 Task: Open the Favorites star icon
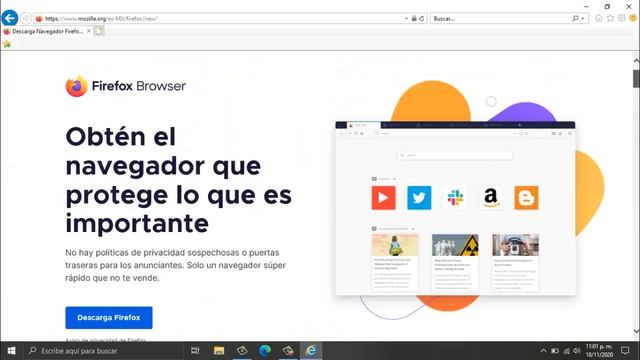[x=610, y=18]
